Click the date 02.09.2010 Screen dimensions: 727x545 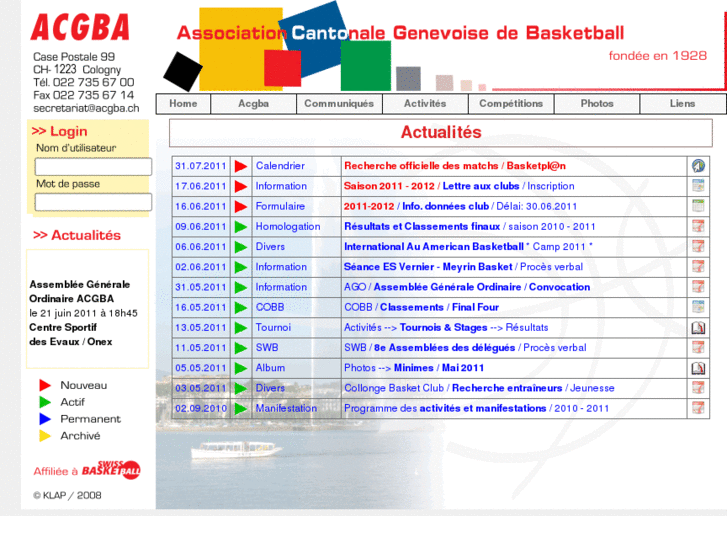(x=201, y=409)
